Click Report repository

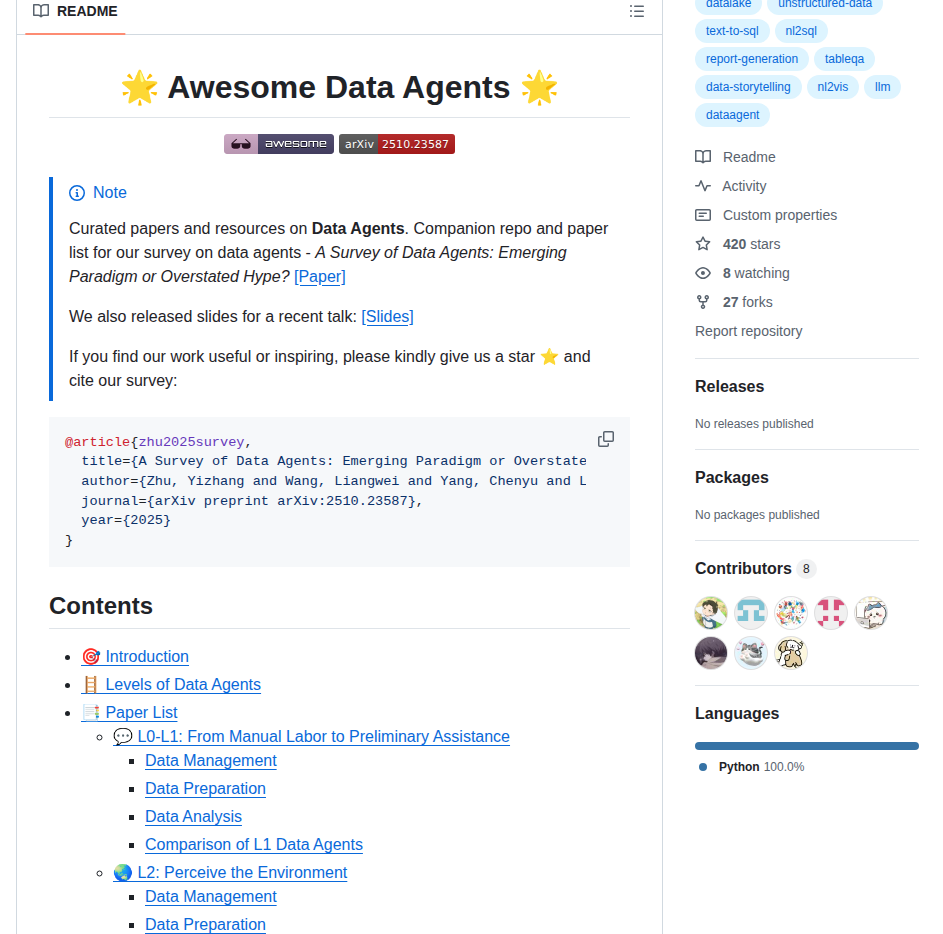(748, 331)
